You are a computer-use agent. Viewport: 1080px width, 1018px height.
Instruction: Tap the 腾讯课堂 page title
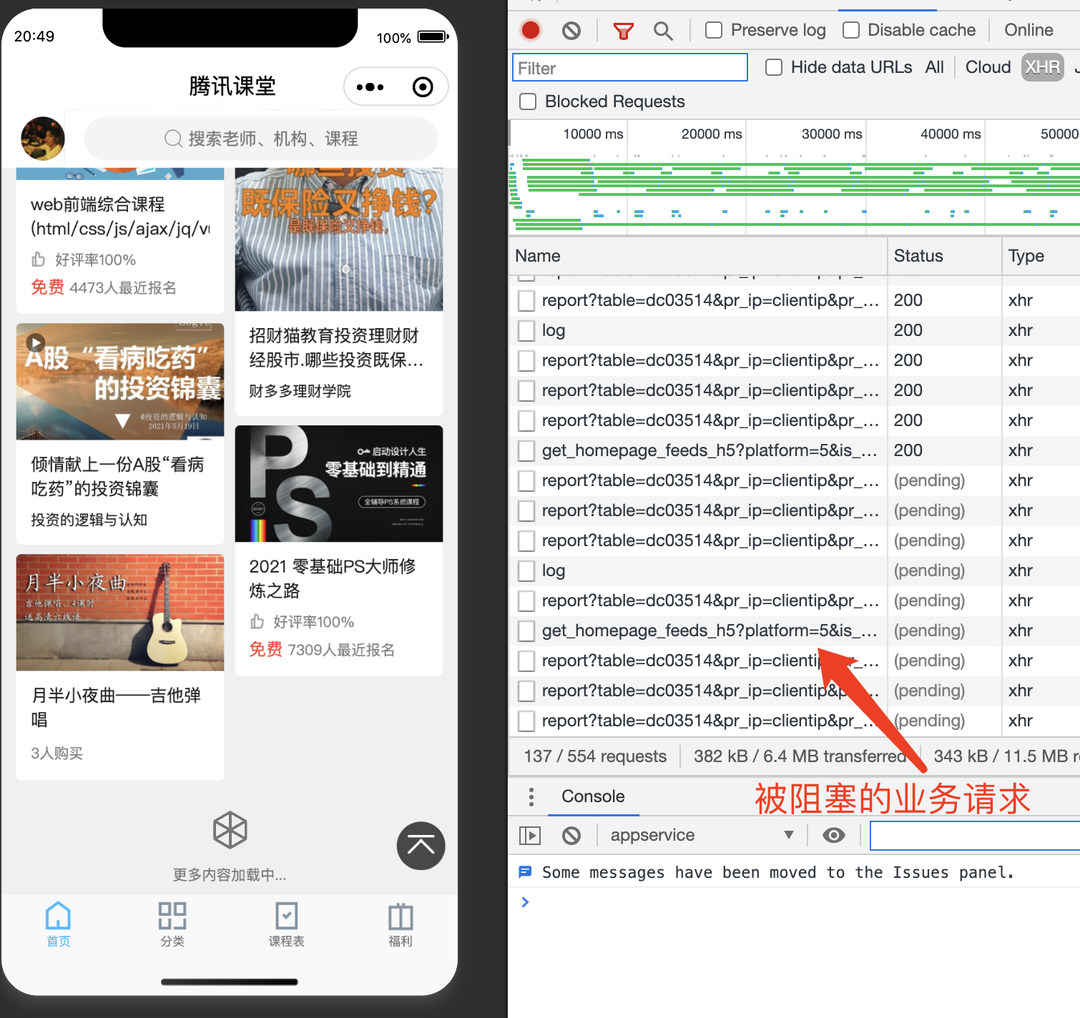pos(232,87)
